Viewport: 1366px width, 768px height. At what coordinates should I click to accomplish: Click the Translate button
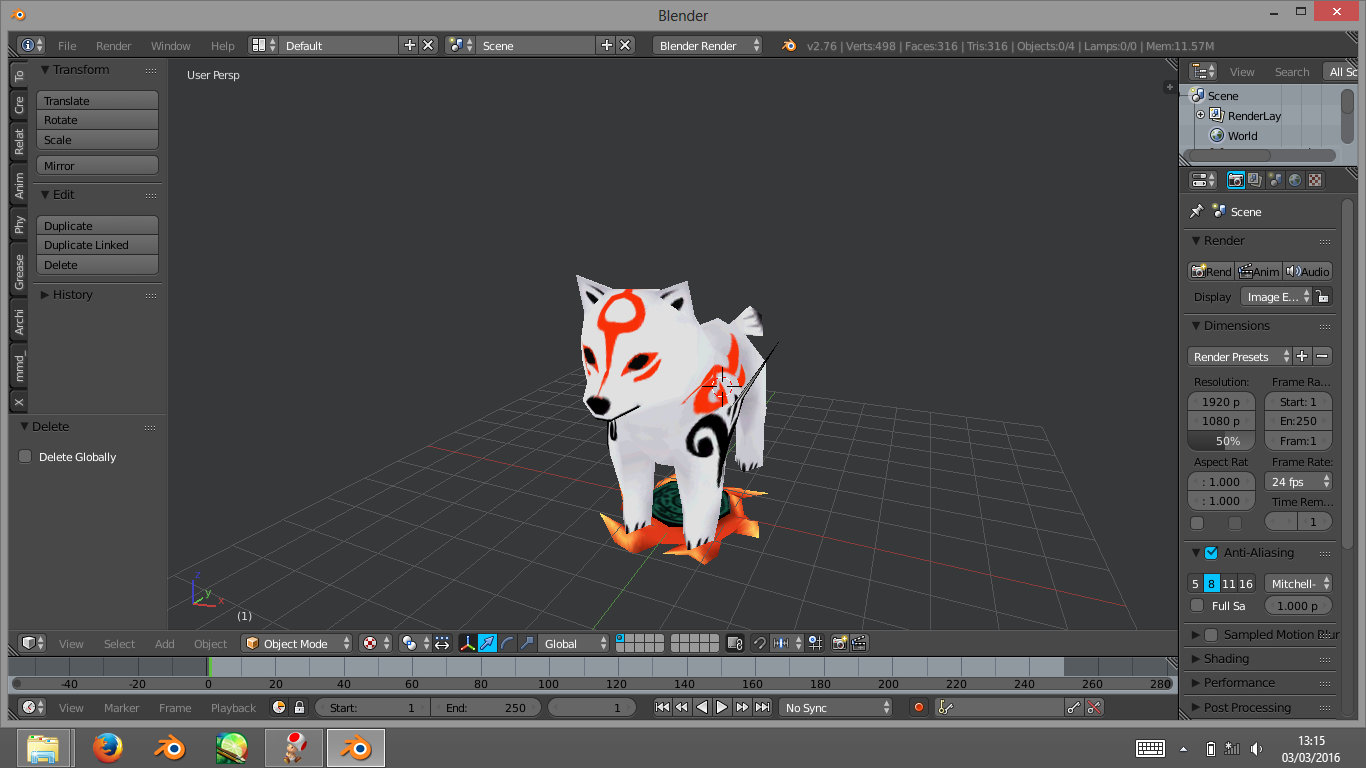[x=98, y=100]
